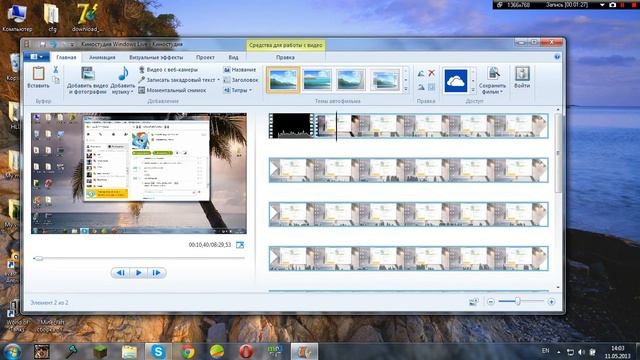
Task: Click Видео с веб-камеры
Action: pyautogui.click(x=169, y=70)
